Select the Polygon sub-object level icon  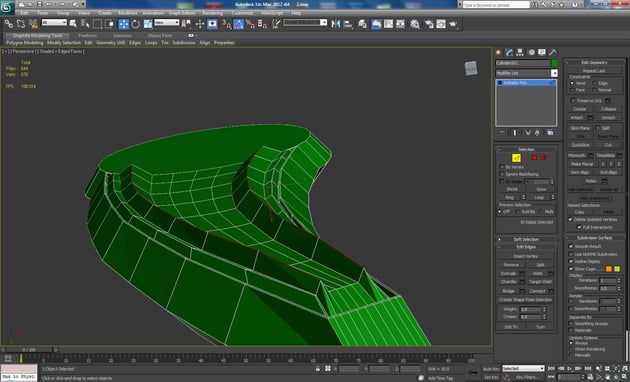534,158
